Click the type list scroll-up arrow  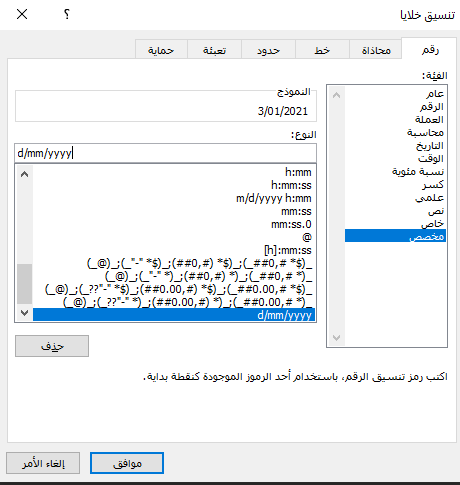[24, 174]
